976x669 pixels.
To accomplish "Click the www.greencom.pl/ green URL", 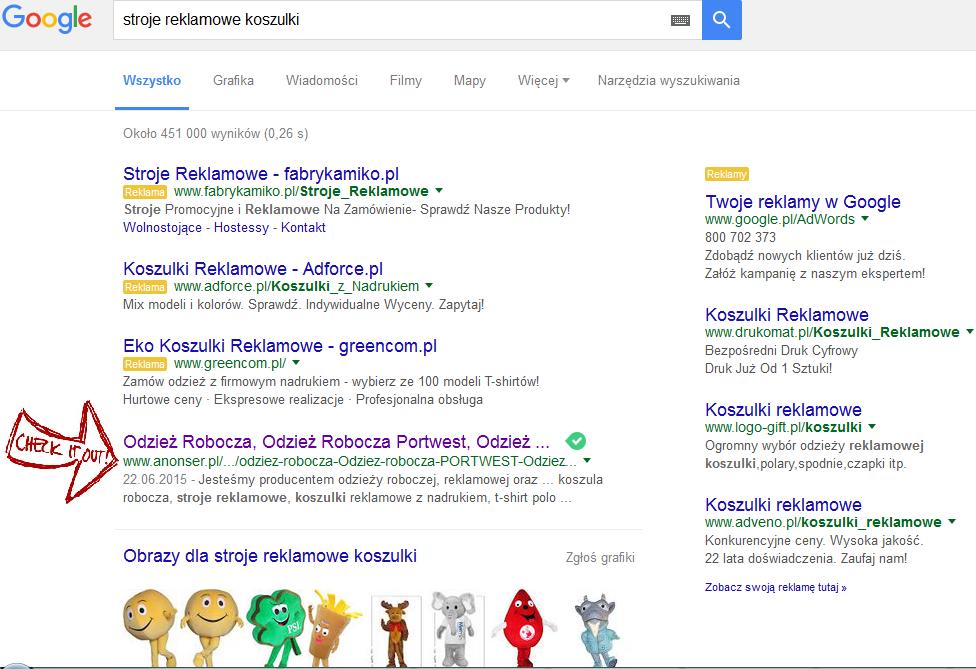I will click(x=230, y=363).
